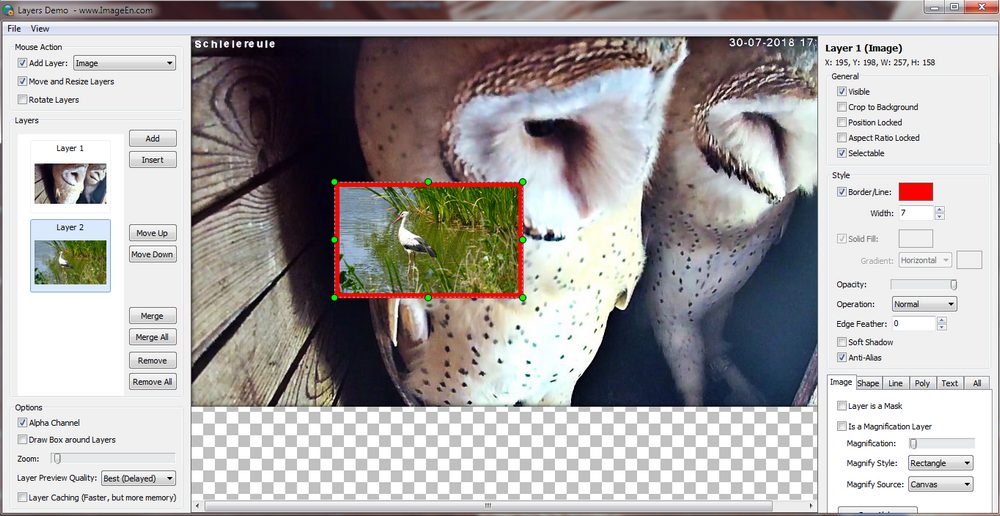Enable the Soft Shadow checkbox
Screen dimensions: 1000x516
(x=842, y=342)
